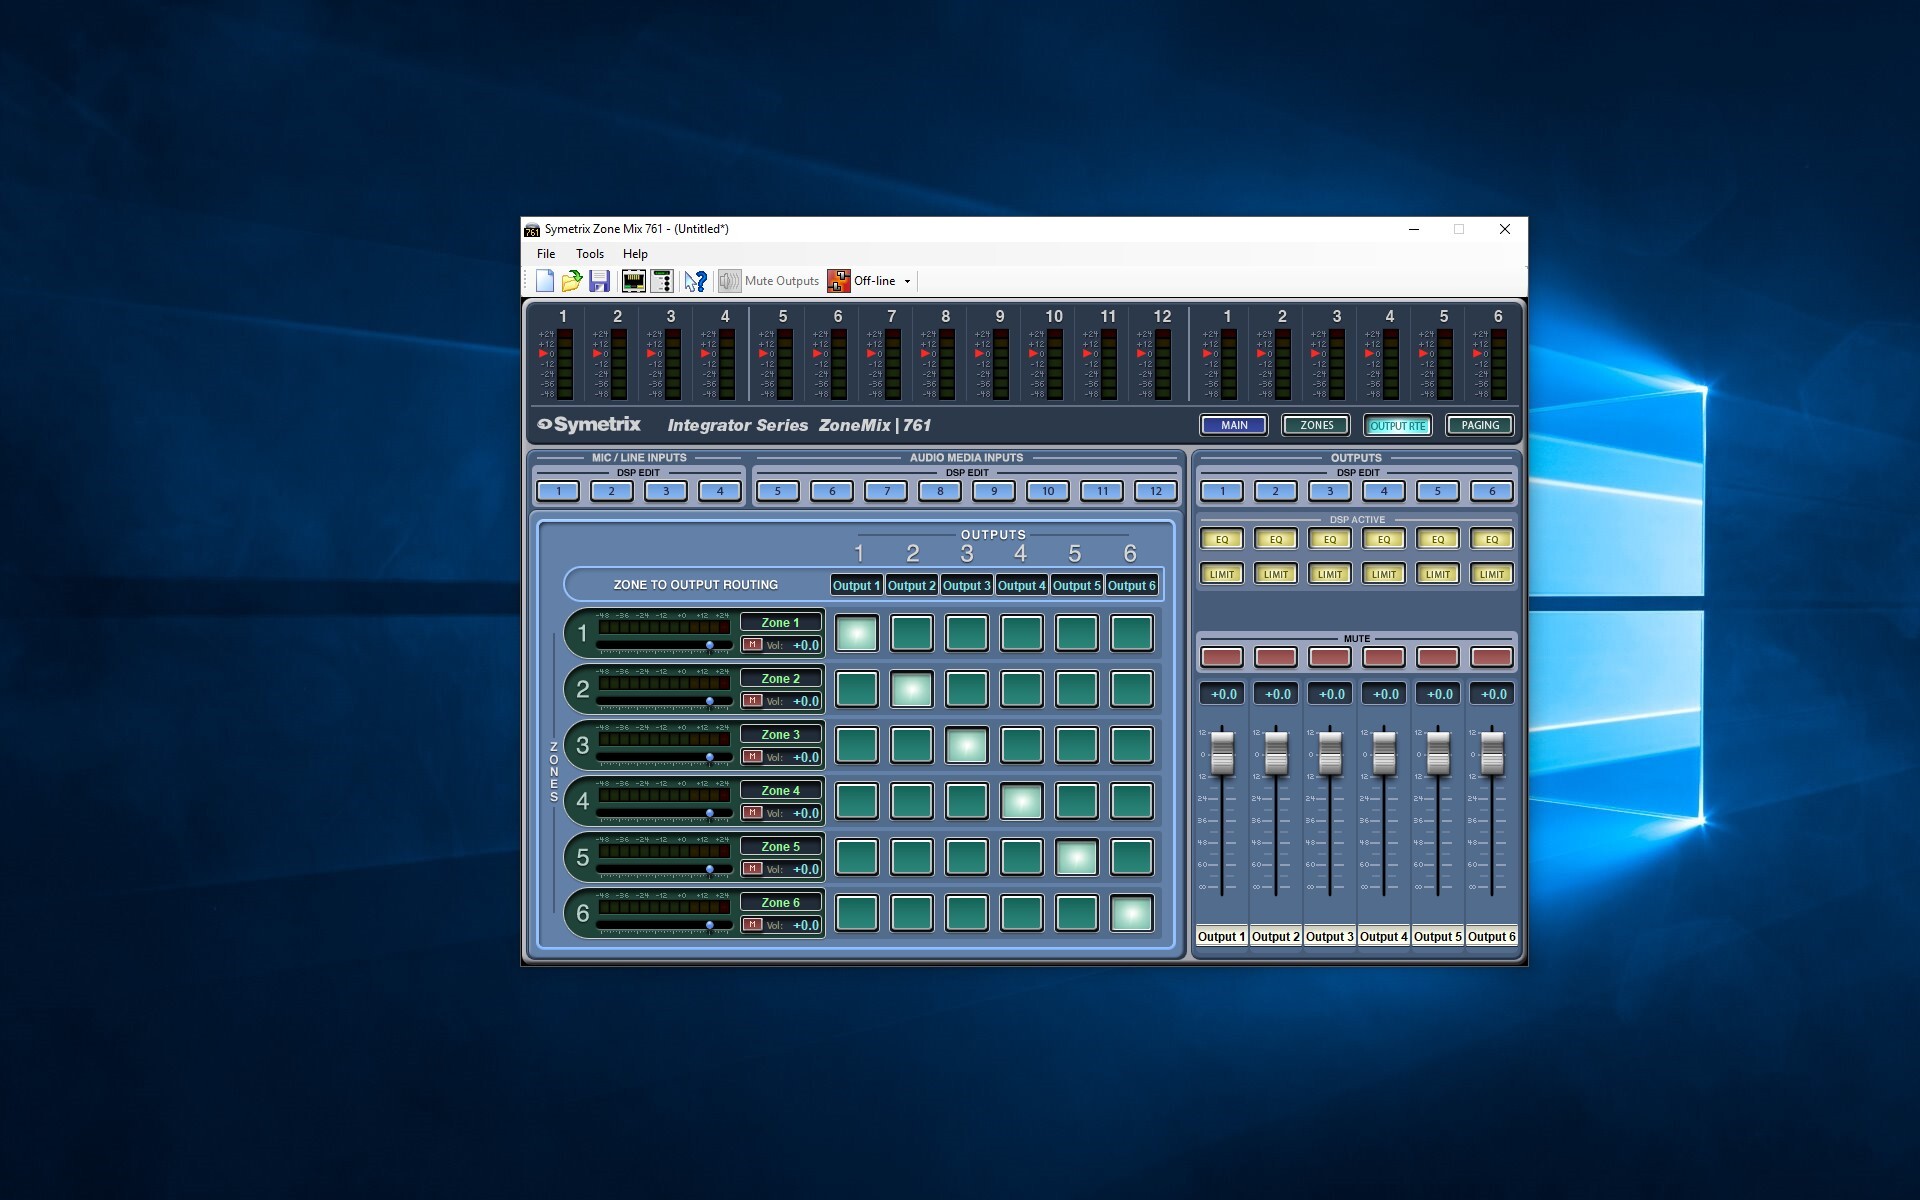Click the remote control panel toolbar icon

(x=661, y=281)
